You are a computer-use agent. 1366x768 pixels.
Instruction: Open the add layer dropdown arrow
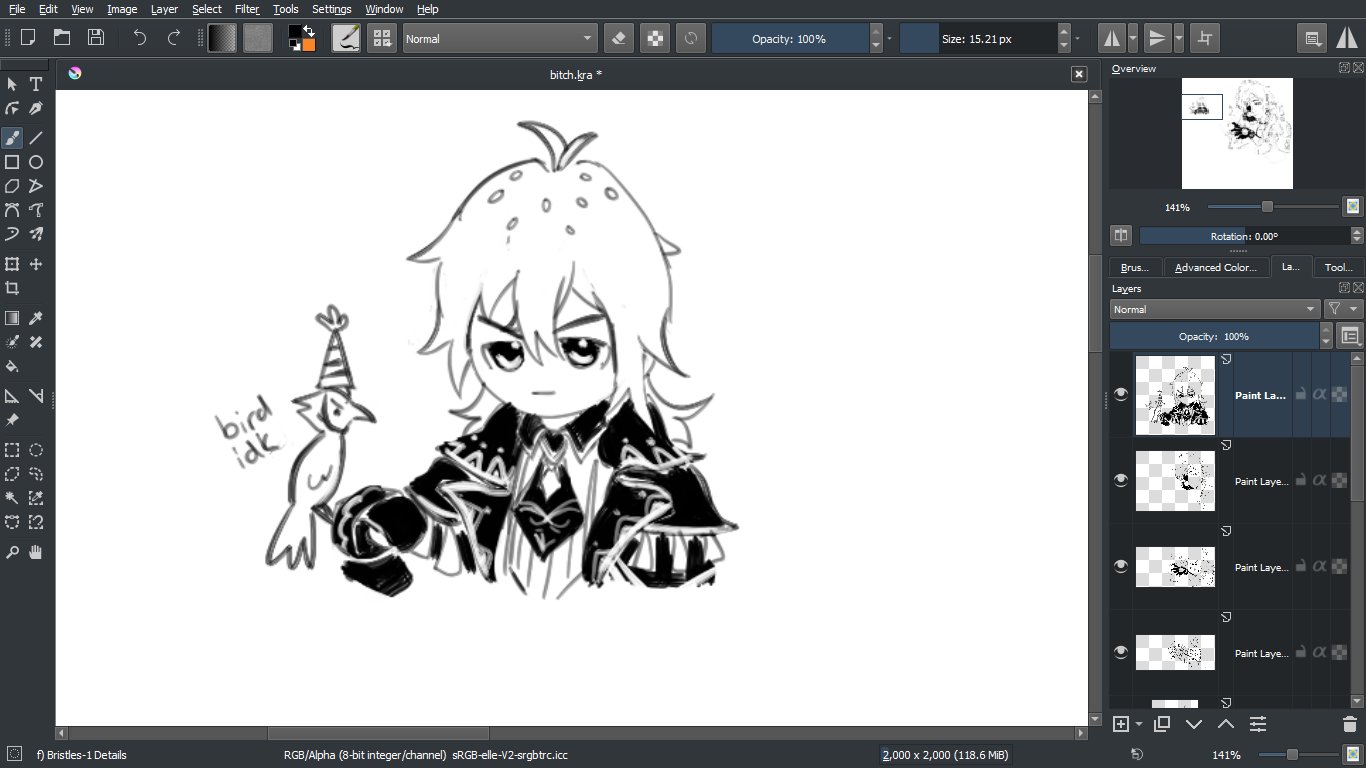click(x=1139, y=724)
